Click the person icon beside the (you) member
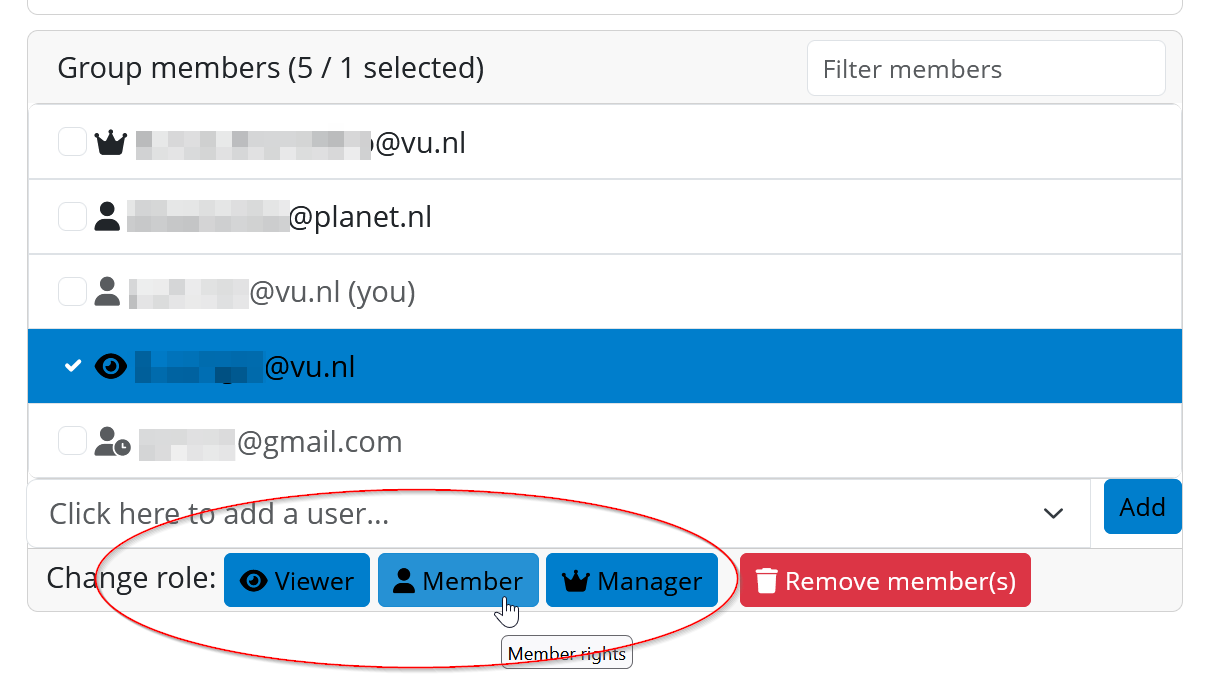1216x682 pixels. [107, 292]
